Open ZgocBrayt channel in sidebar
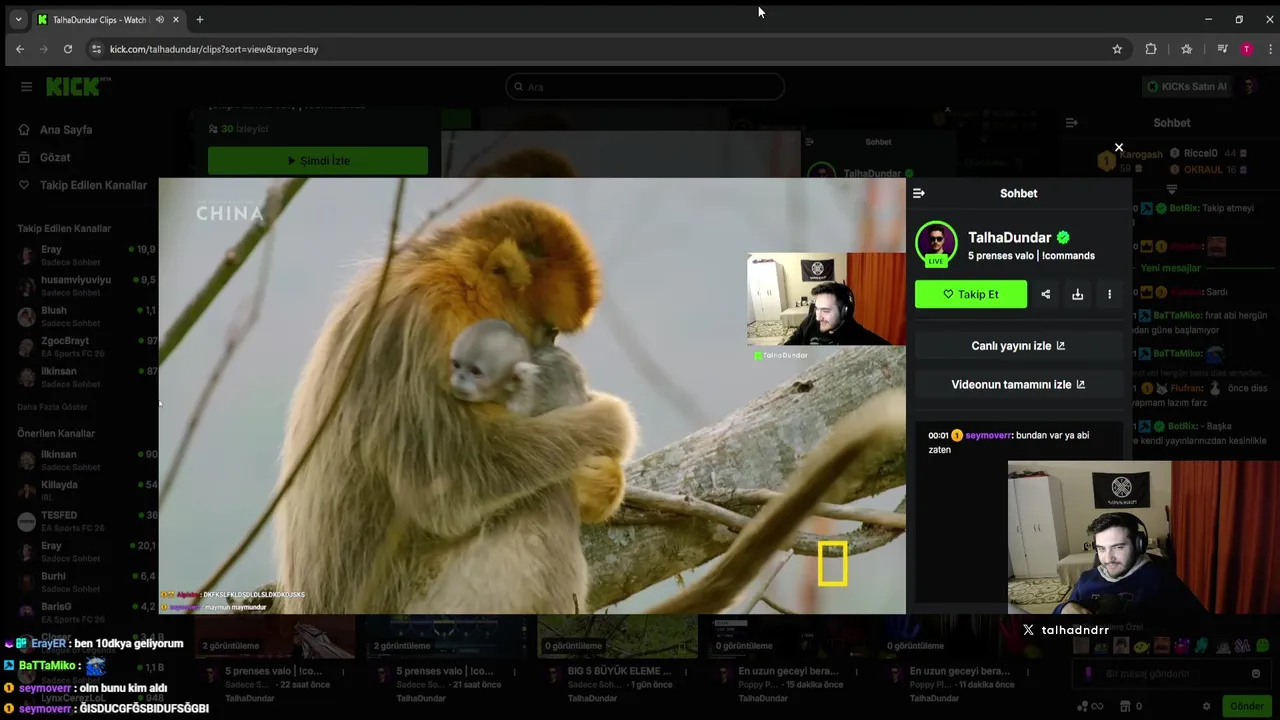This screenshot has width=1280, height=720. tap(87, 347)
